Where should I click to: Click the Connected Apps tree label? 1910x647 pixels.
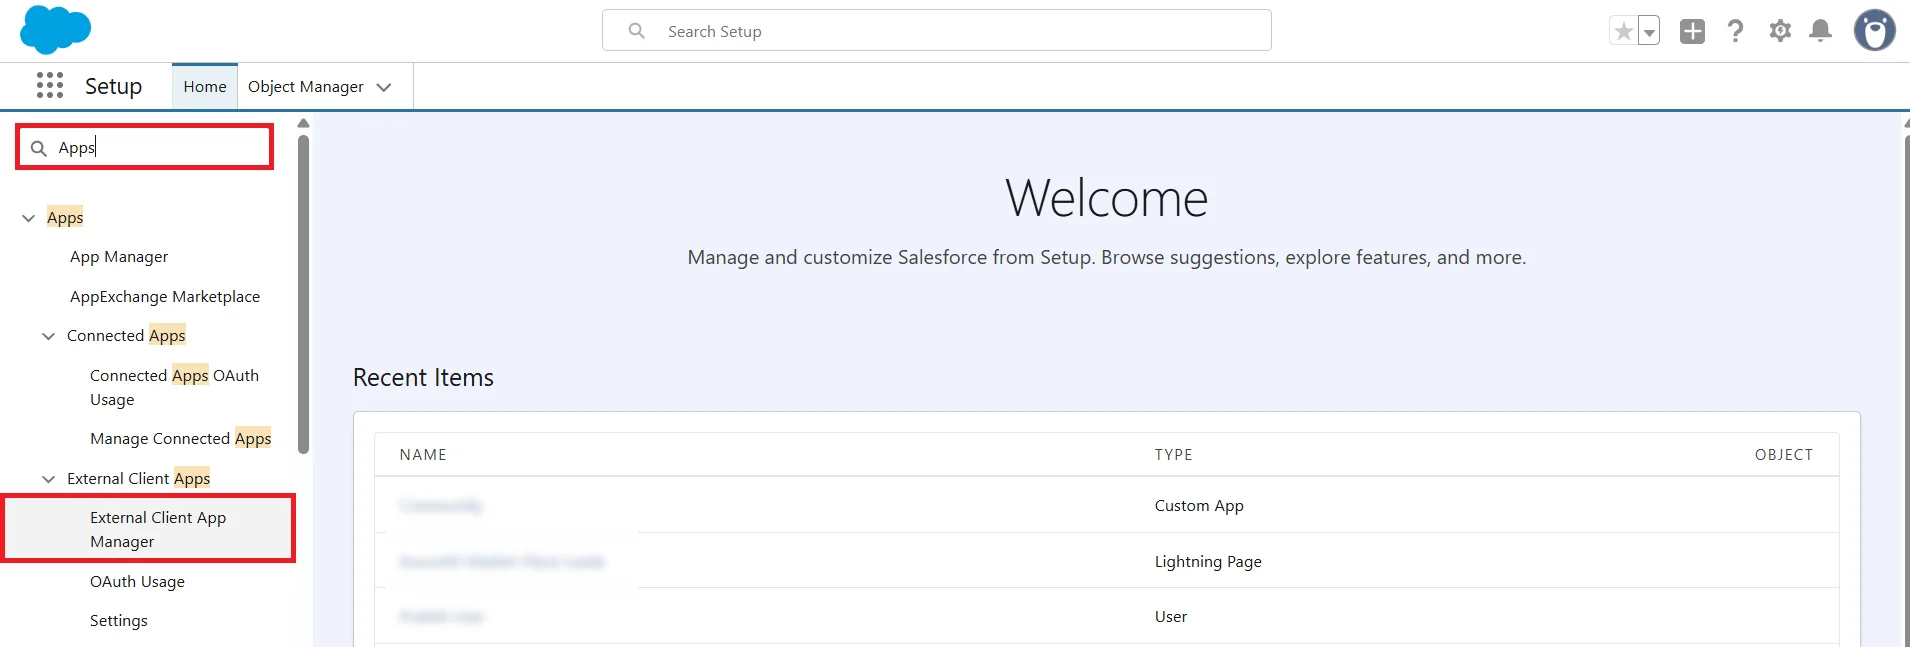[126, 336]
